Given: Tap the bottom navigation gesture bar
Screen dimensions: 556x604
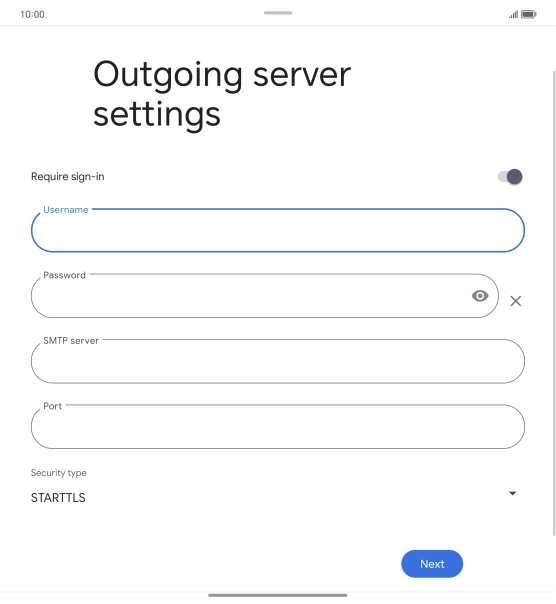Looking at the screenshot, I should 277,595.
